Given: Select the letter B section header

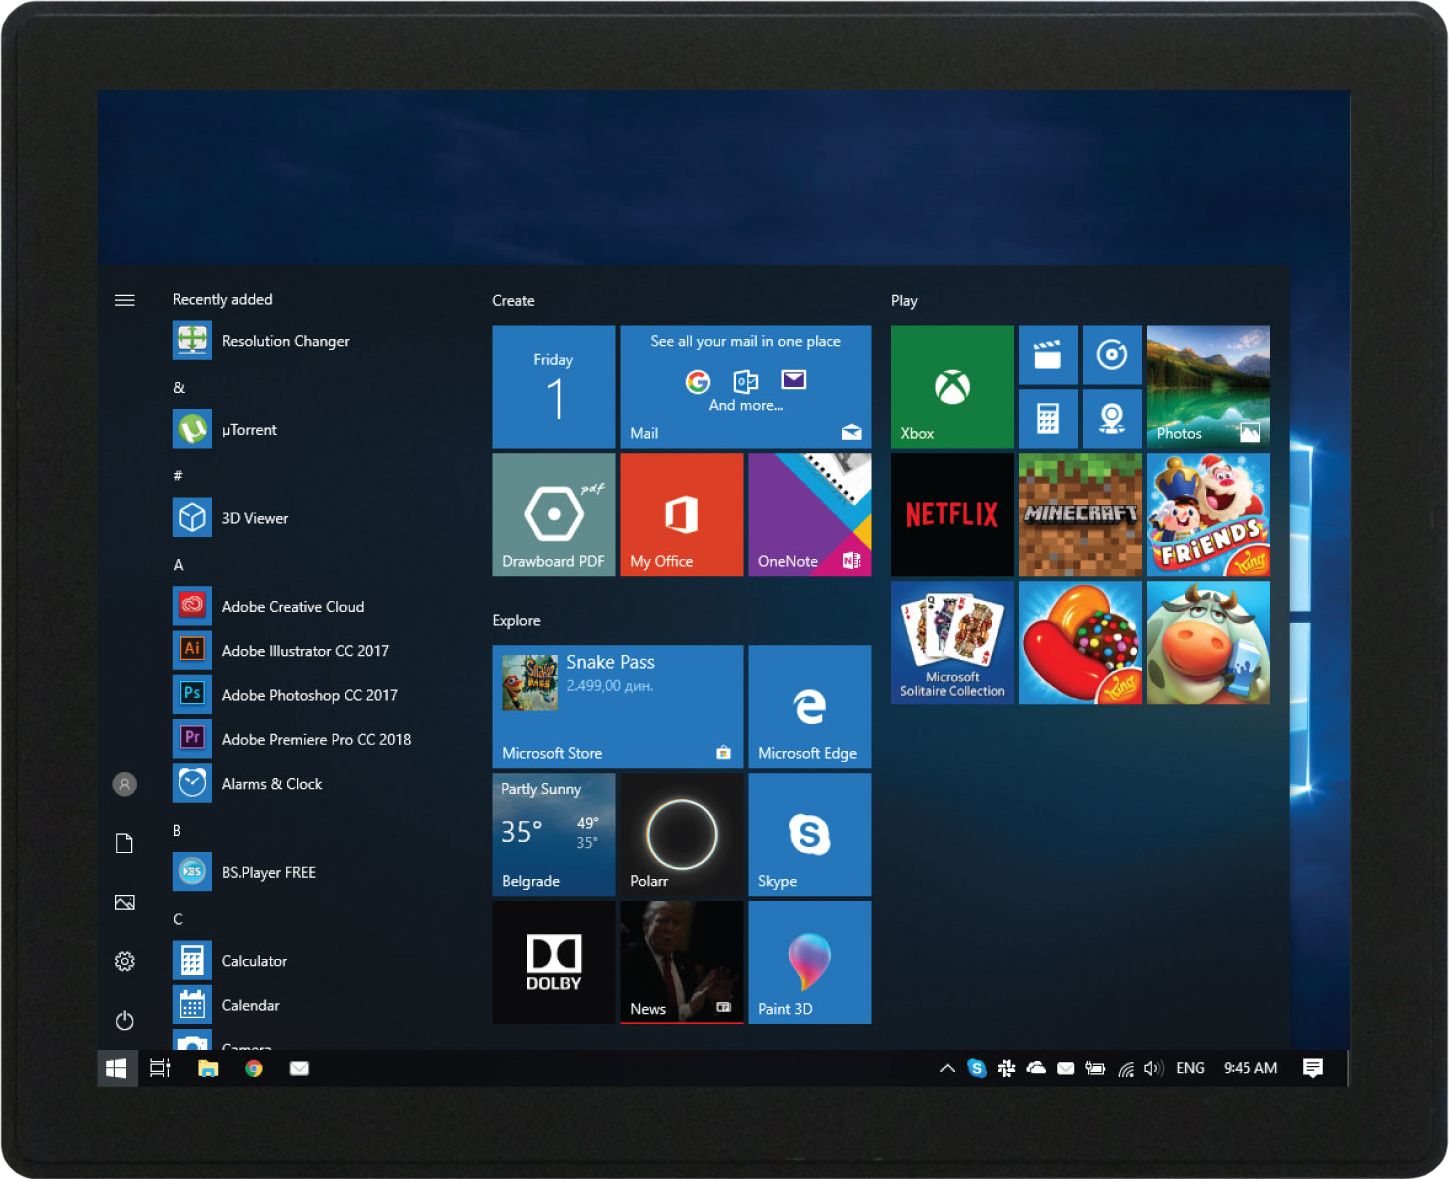Looking at the screenshot, I should pos(177,831).
